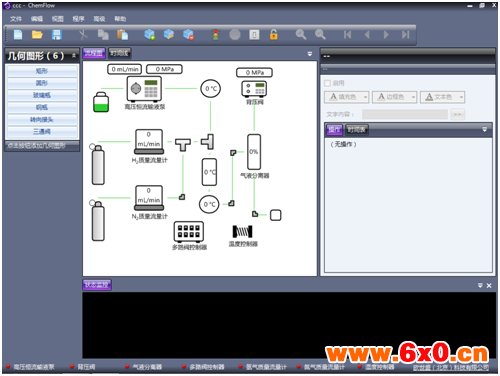Click the New file toolbar icon
The height and width of the screenshot is (376, 500).
(18, 35)
